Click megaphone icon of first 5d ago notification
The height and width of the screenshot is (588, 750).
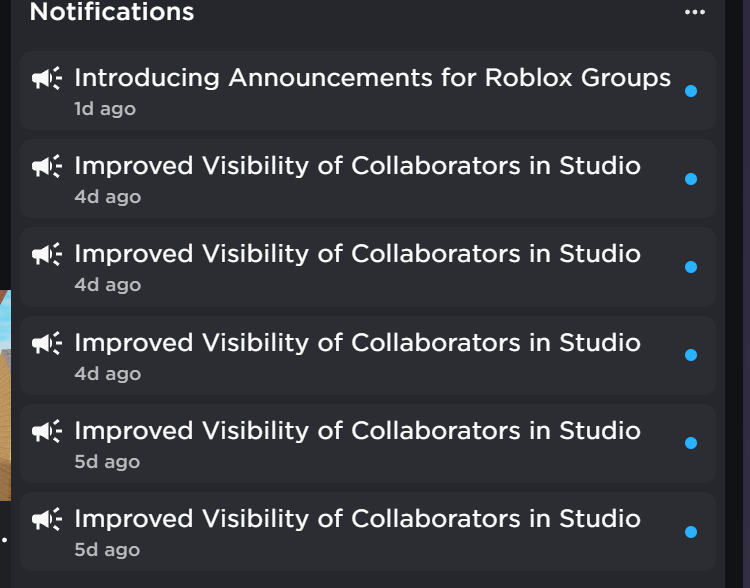click(x=47, y=431)
